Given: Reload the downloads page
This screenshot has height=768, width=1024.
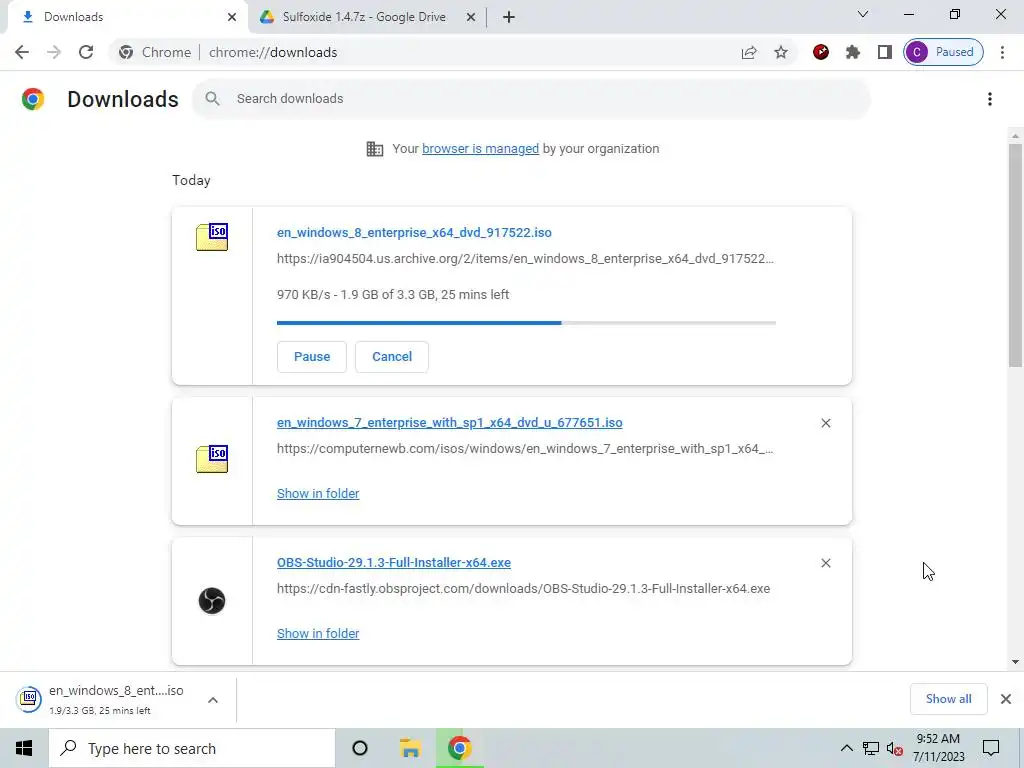Looking at the screenshot, I should coord(86,52).
